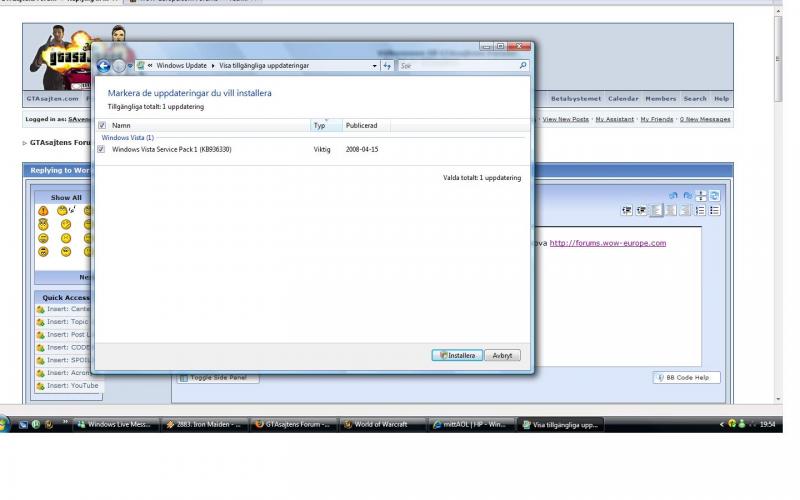Open the forum Help tab
Image resolution: width=800 pixels, height=500 pixels.
coord(721,99)
